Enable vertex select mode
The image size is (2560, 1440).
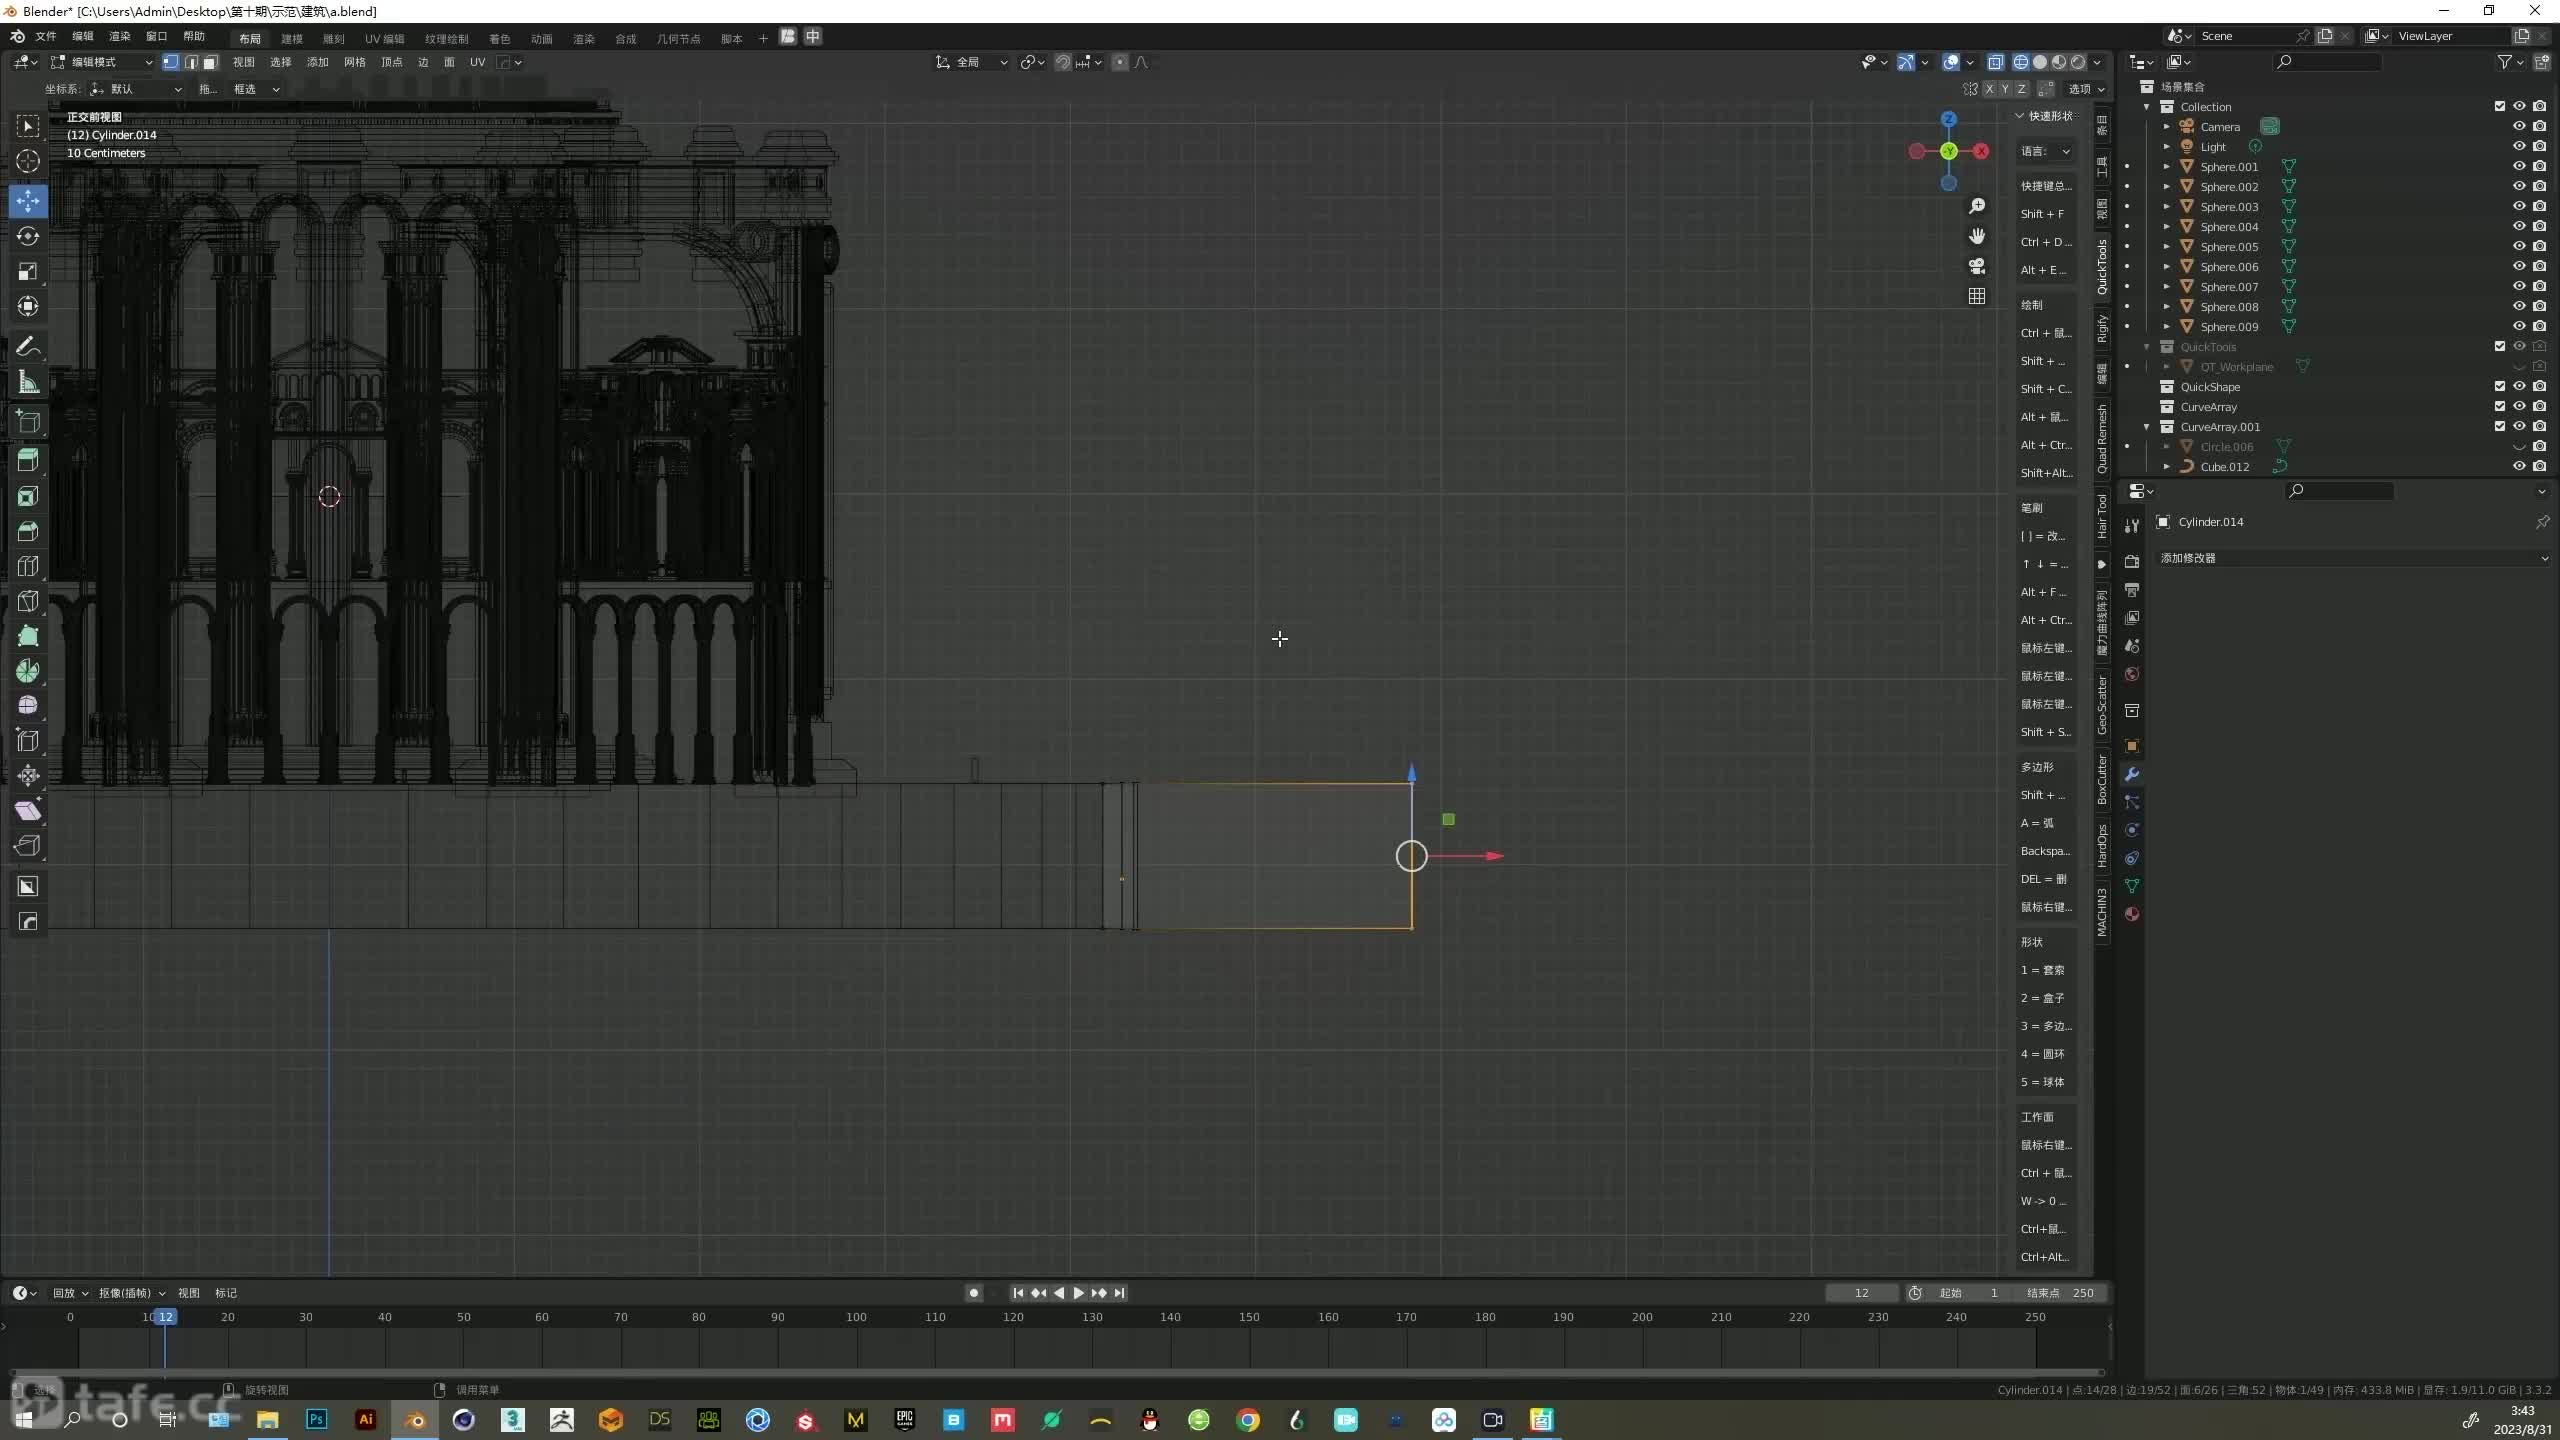click(171, 62)
